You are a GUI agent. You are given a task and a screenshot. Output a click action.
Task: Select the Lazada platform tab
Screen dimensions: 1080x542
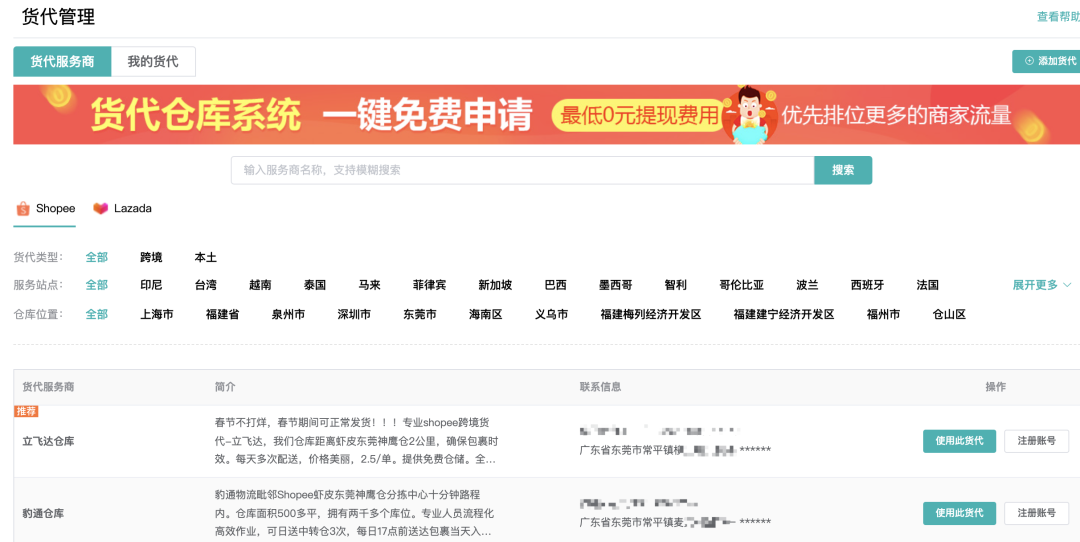[123, 209]
